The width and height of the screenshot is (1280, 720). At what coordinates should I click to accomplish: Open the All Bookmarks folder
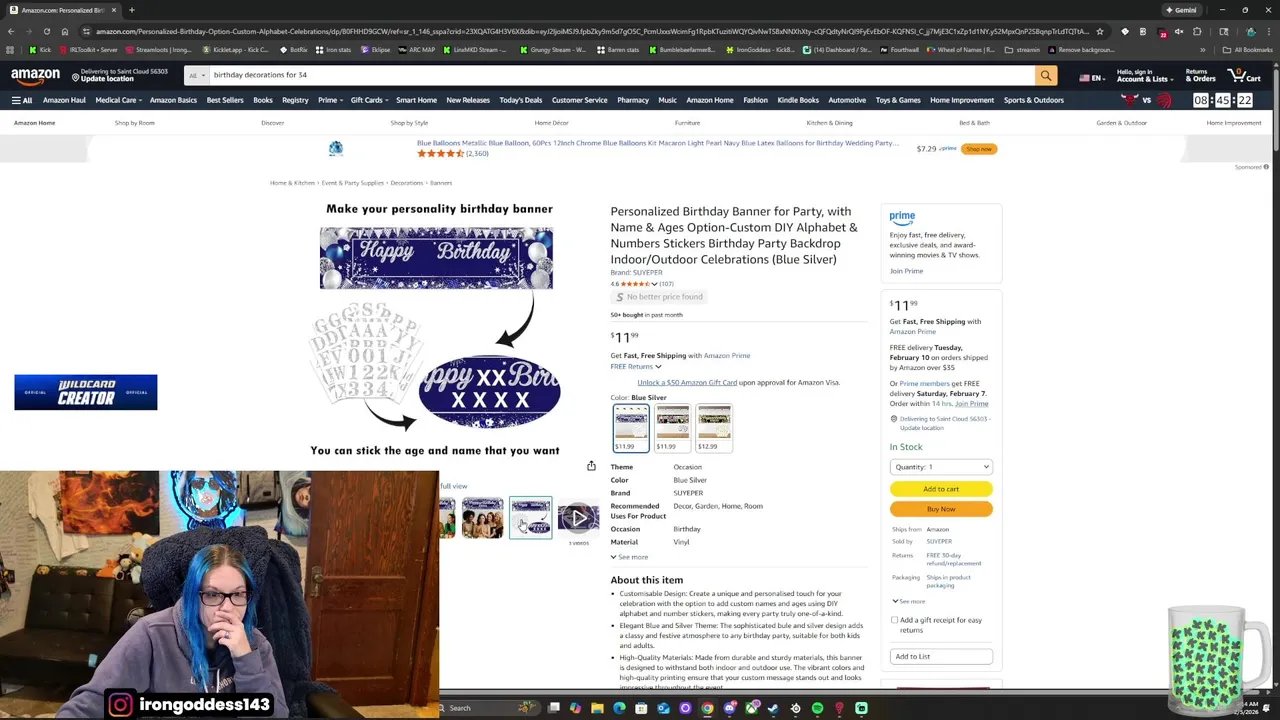1249,49
